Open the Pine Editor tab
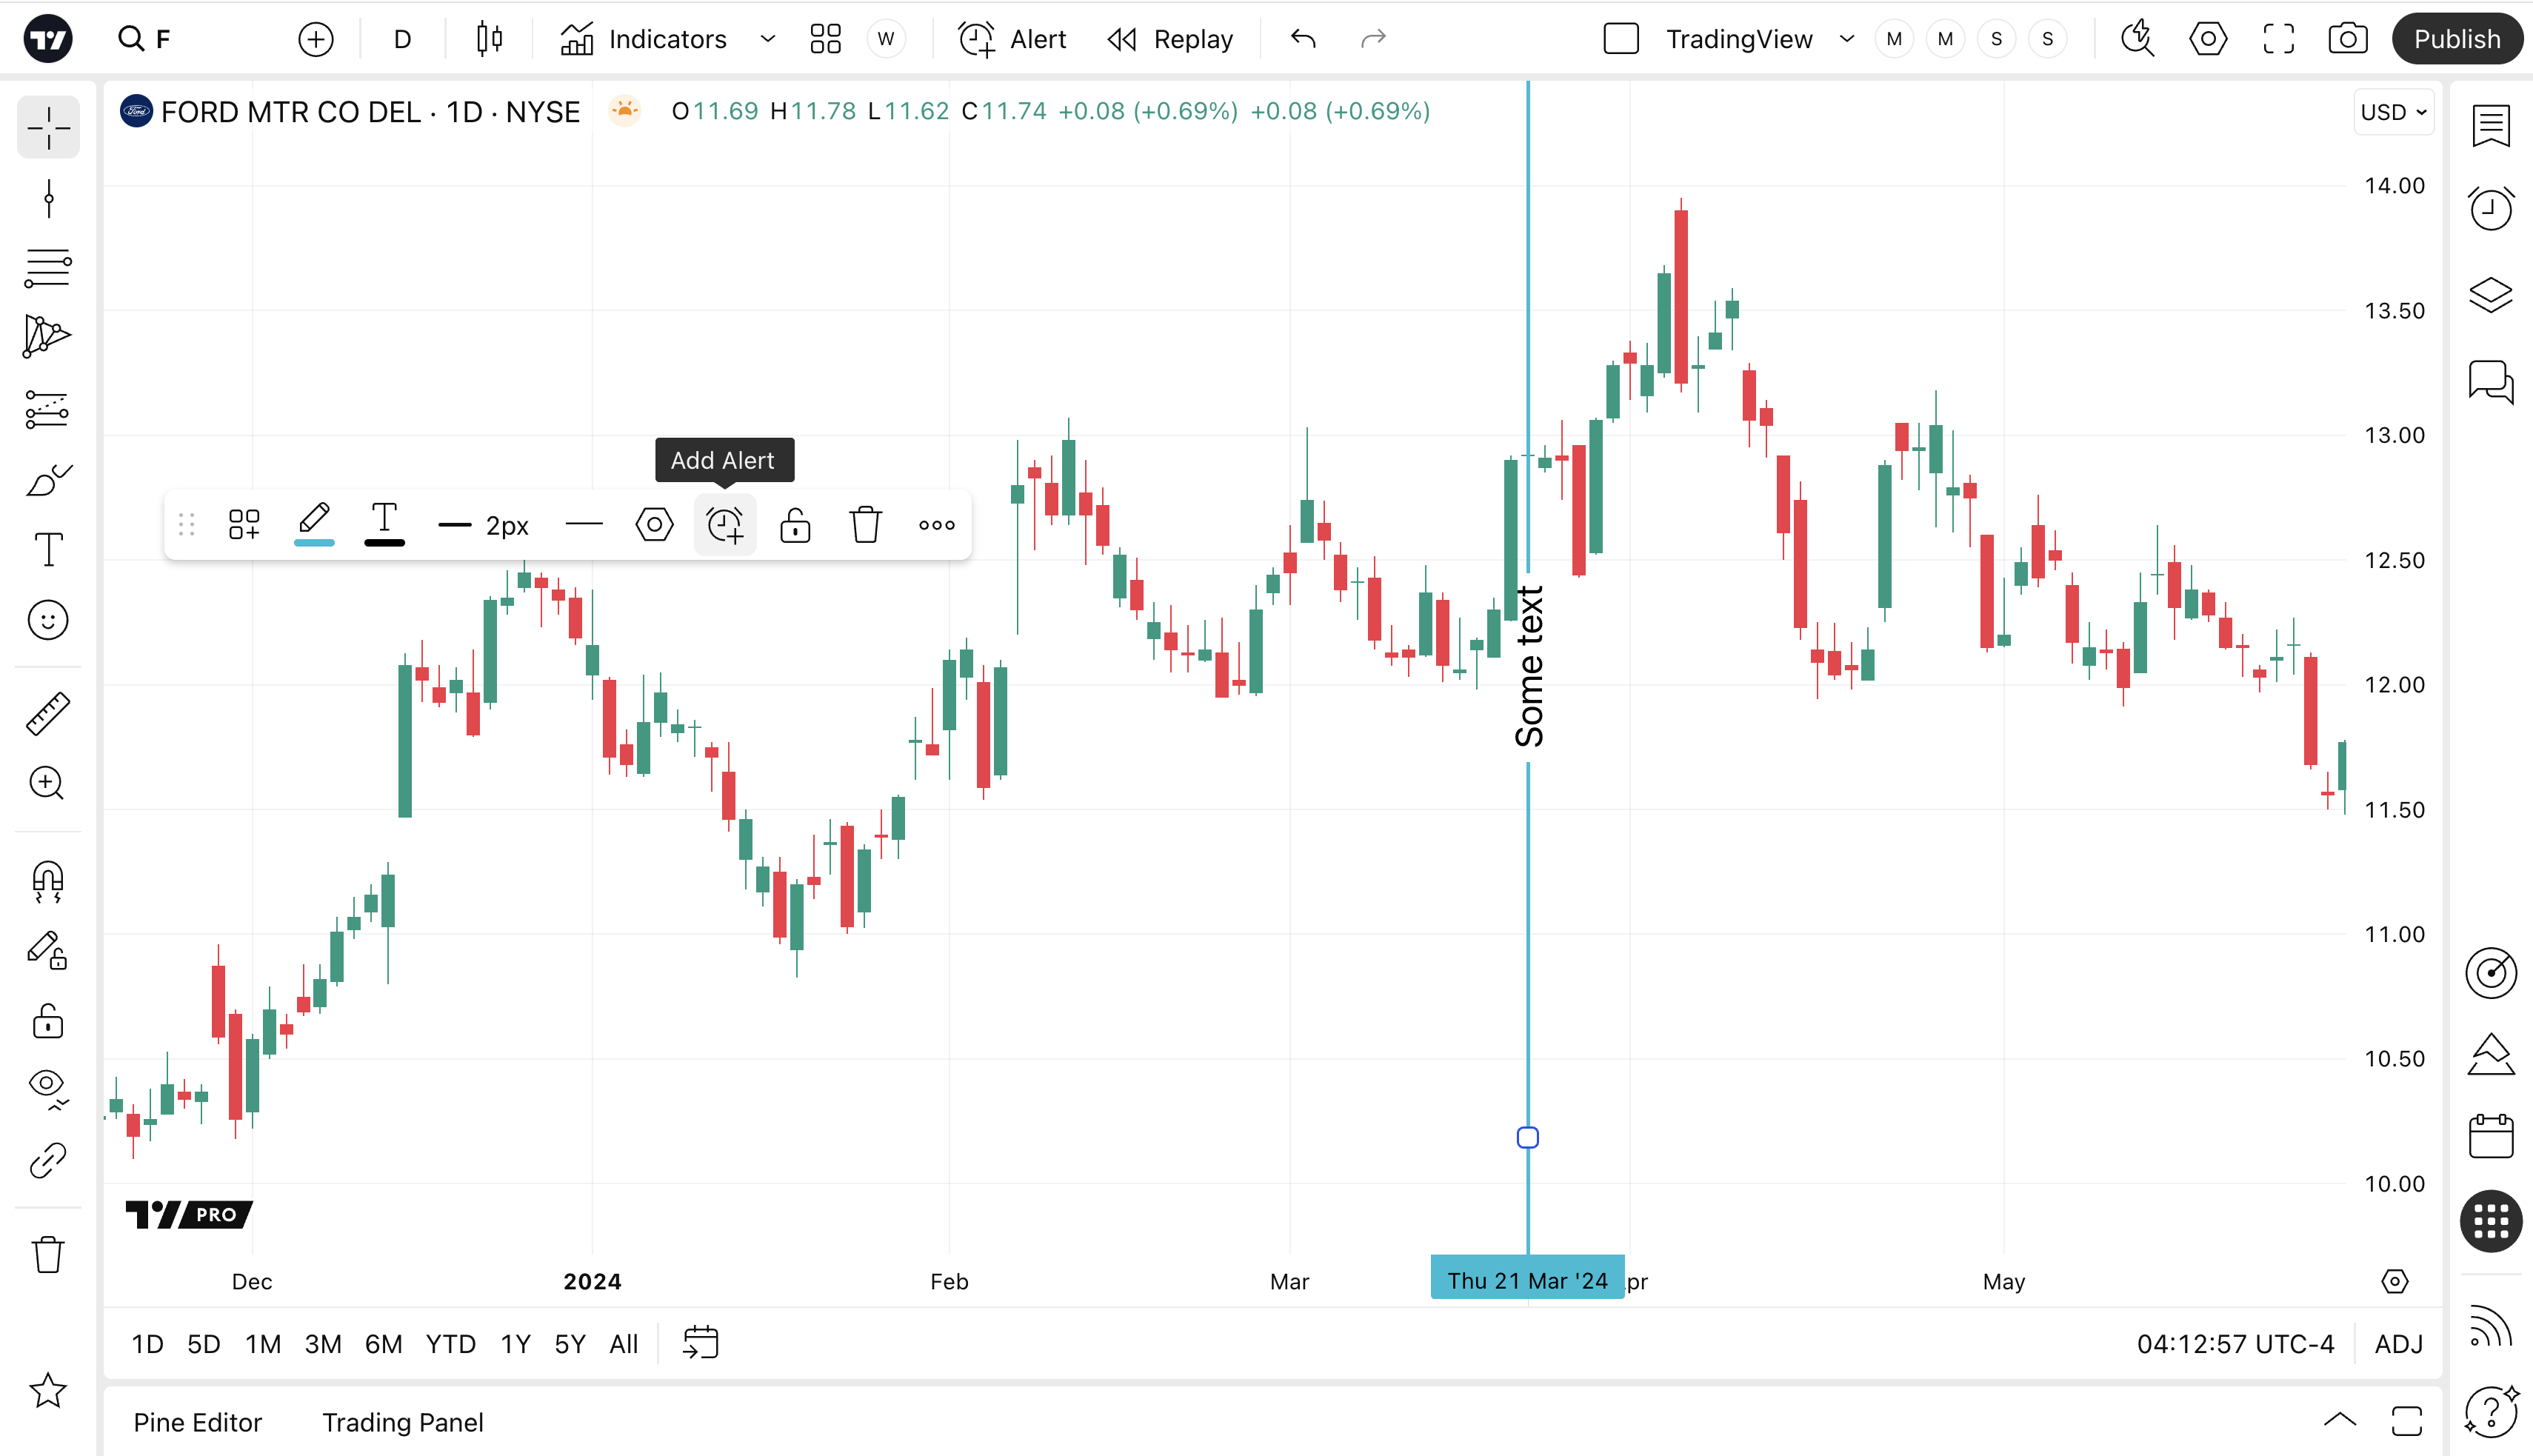The width and height of the screenshot is (2533, 1456). (198, 1422)
